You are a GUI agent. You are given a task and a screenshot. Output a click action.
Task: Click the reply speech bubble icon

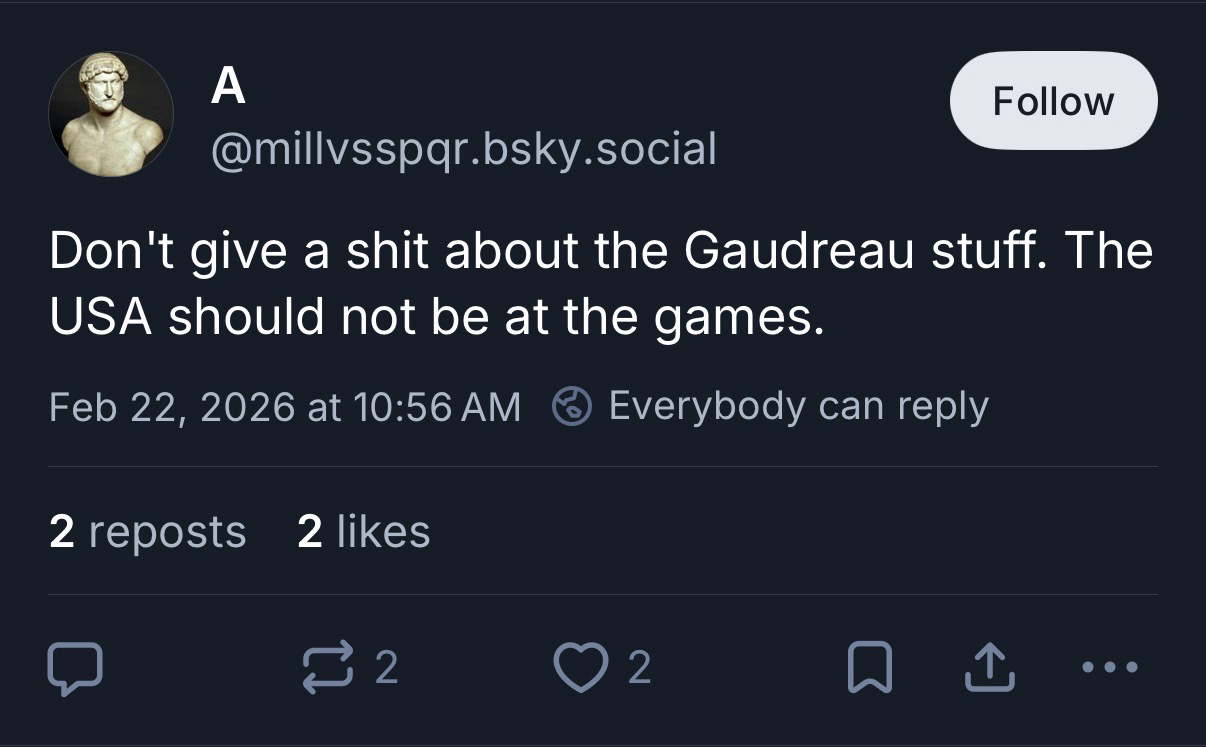[74, 668]
